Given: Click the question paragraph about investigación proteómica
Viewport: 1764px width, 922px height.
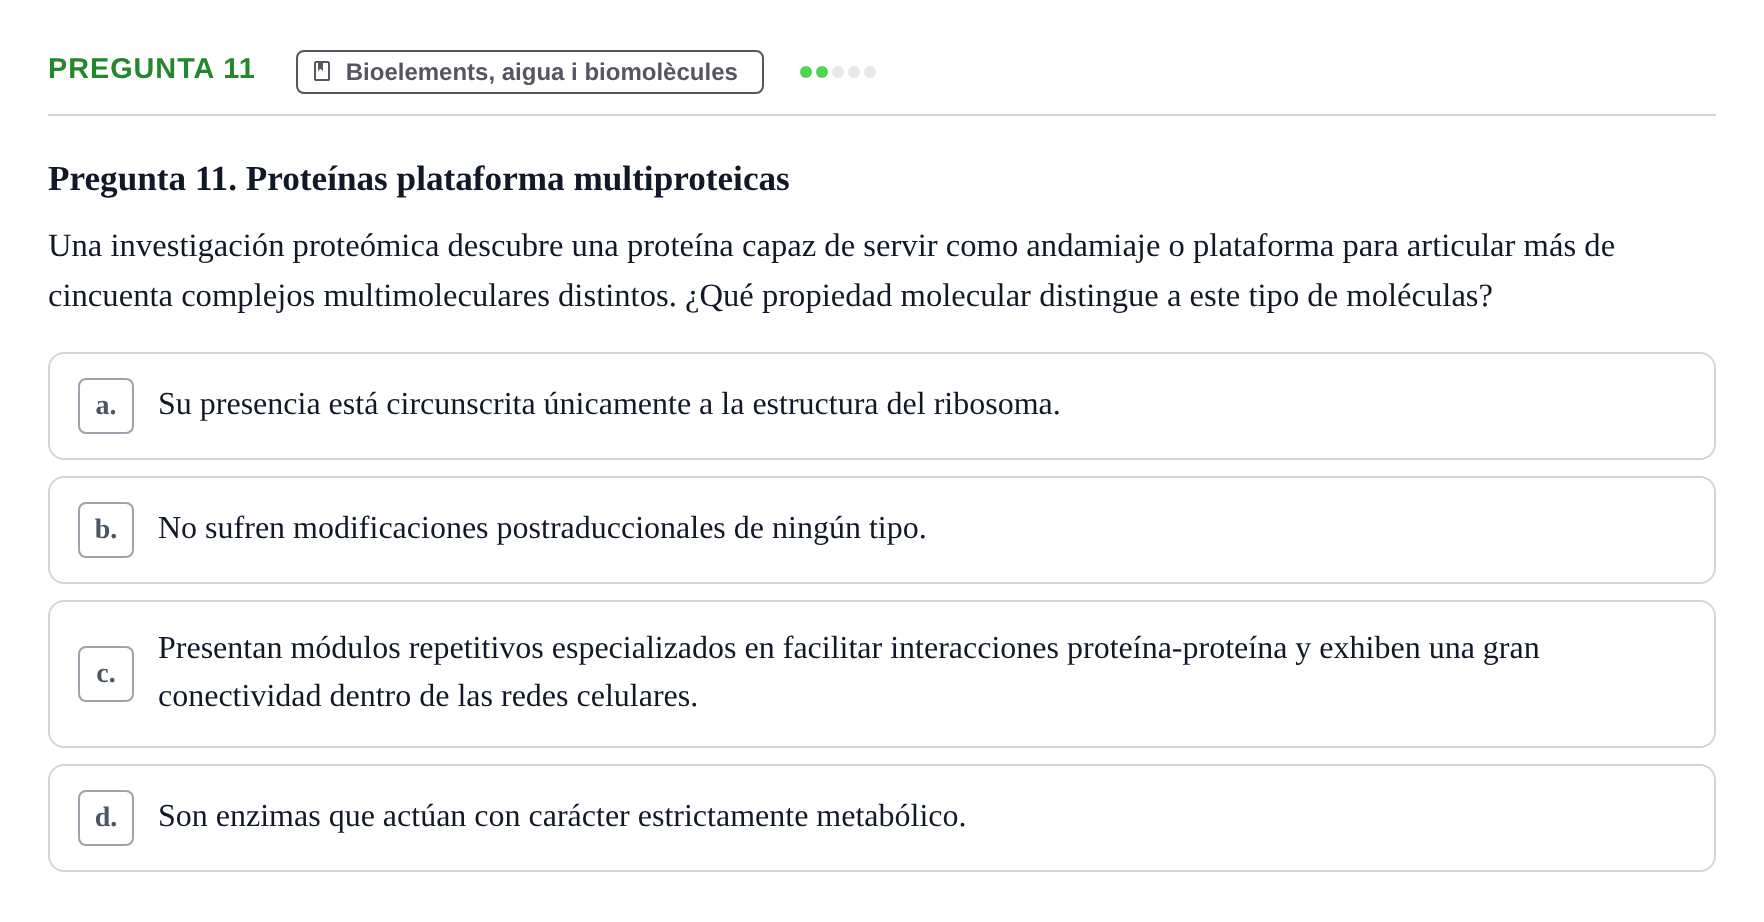Looking at the screenshot, I should 831,271.
